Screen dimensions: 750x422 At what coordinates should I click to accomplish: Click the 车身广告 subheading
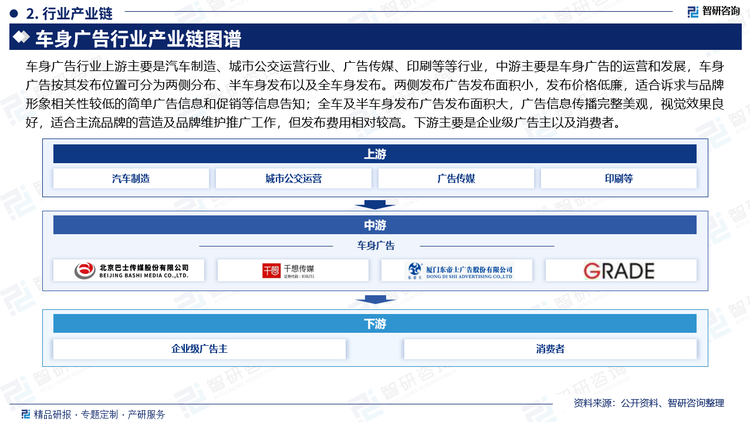point(376,246)
